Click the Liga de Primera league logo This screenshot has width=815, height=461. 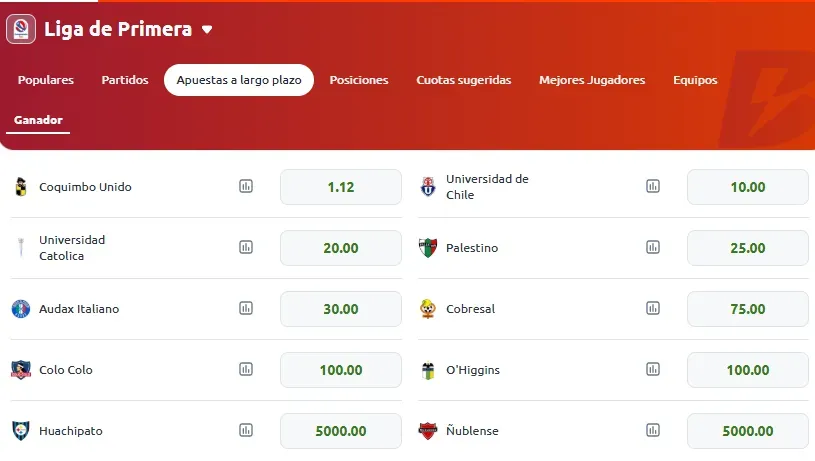[x=21, y=29]
